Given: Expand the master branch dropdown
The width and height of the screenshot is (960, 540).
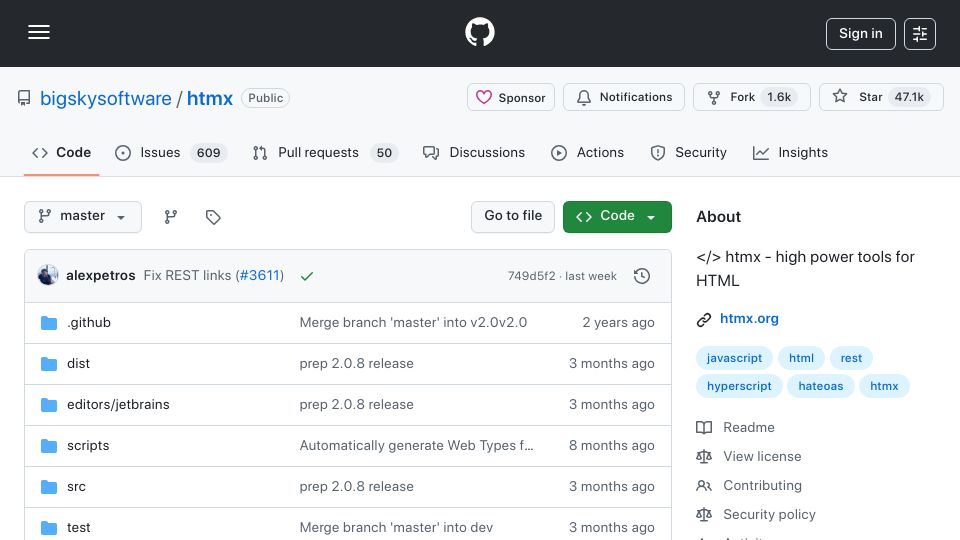Looking at the screenshot, I should (x=83, y=217).
